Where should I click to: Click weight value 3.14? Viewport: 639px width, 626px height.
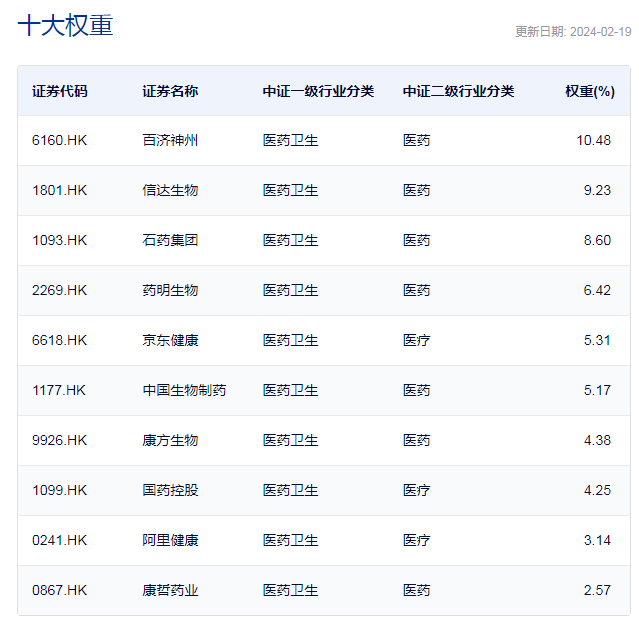[x=597, y=540]
